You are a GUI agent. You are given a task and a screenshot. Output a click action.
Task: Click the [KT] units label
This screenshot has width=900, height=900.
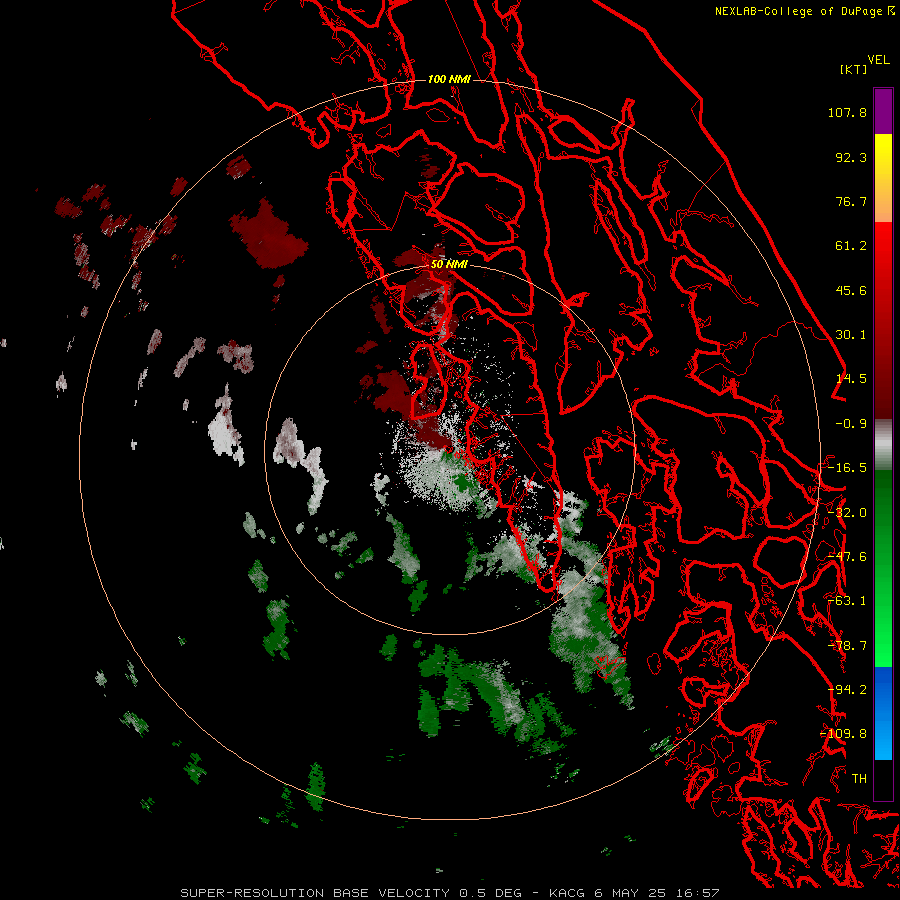[x=853, y=69]
